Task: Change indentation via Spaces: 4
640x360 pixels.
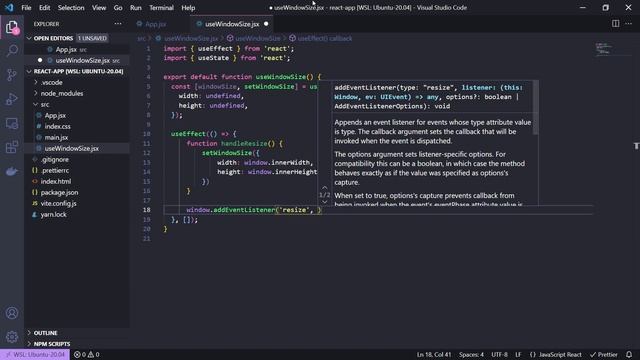Action: click(x=471, y=354)
